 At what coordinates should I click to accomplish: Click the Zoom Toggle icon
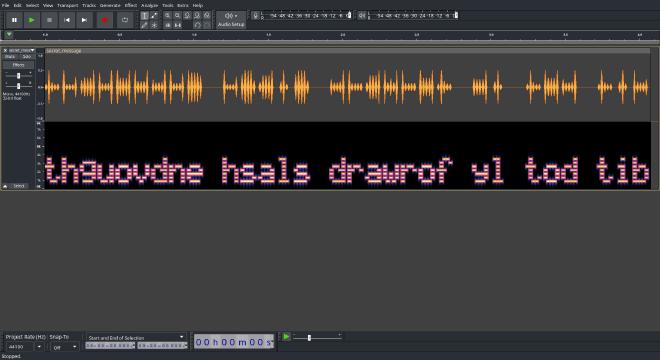[206, 16]
